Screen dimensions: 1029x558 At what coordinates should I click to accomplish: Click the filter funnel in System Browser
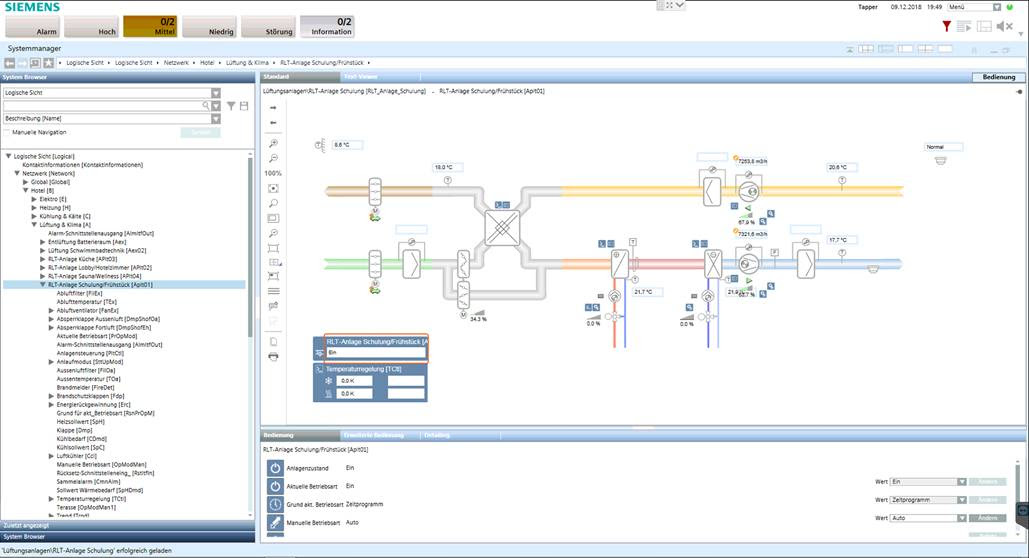[x=230, y=106]
